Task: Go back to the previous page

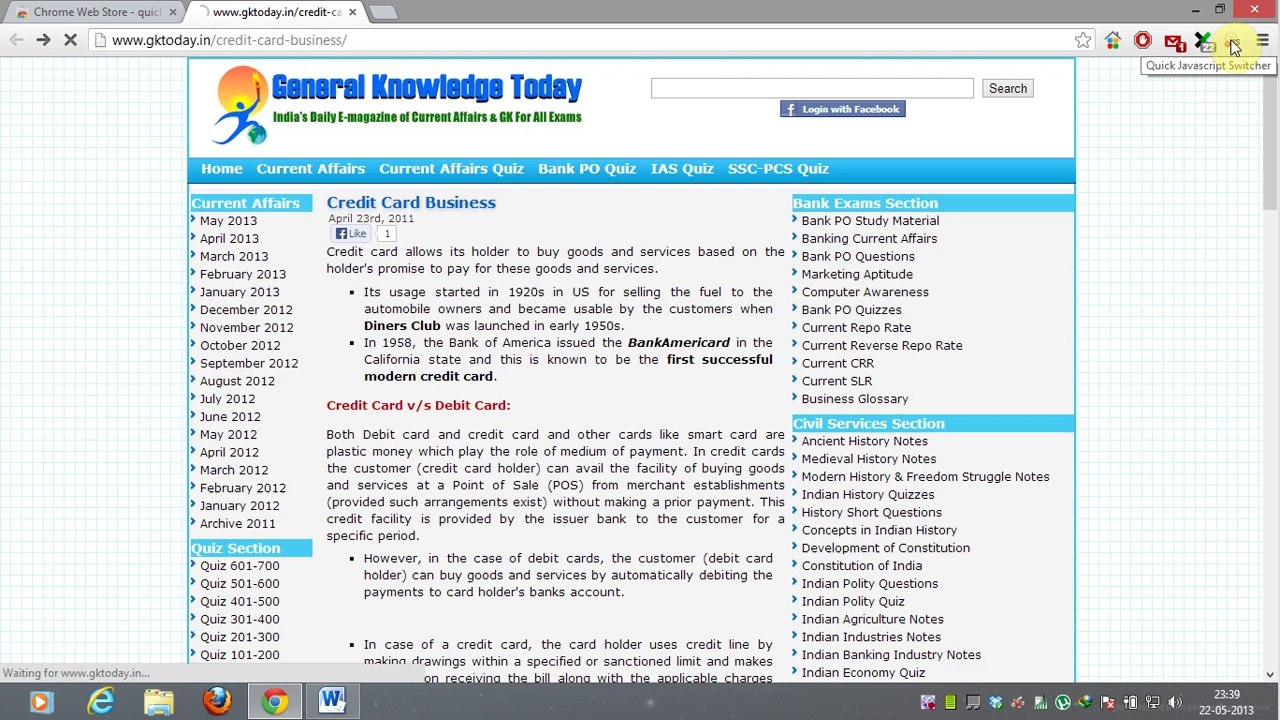Action: pyautogui.click(x=16, y=40)
